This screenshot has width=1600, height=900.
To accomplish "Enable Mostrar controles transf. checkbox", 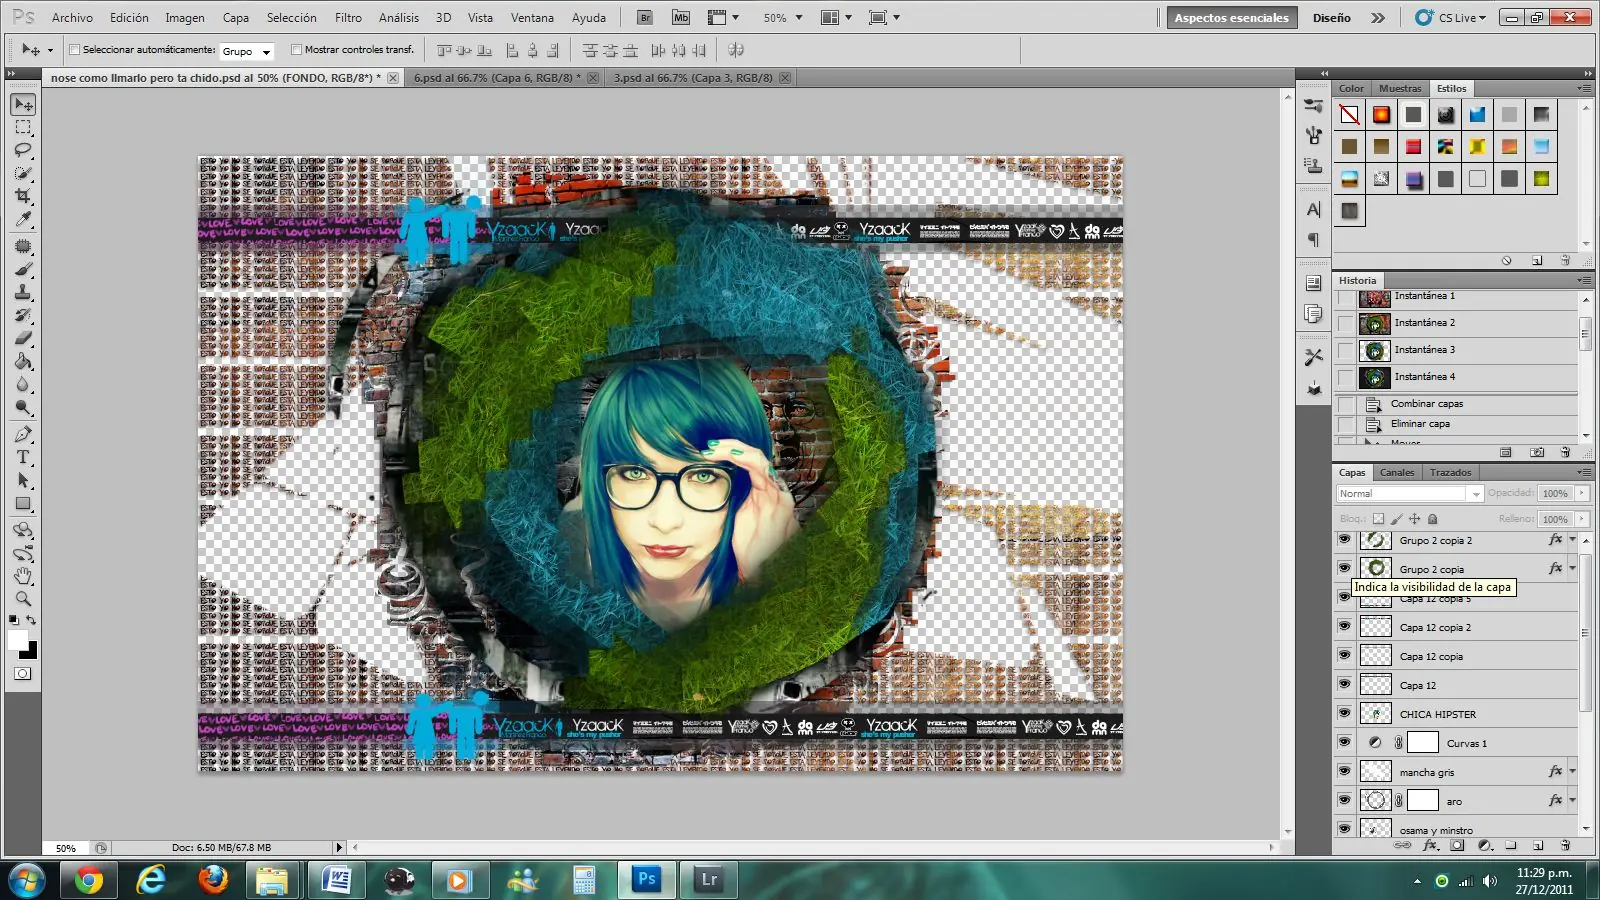I will coord(296,49).
